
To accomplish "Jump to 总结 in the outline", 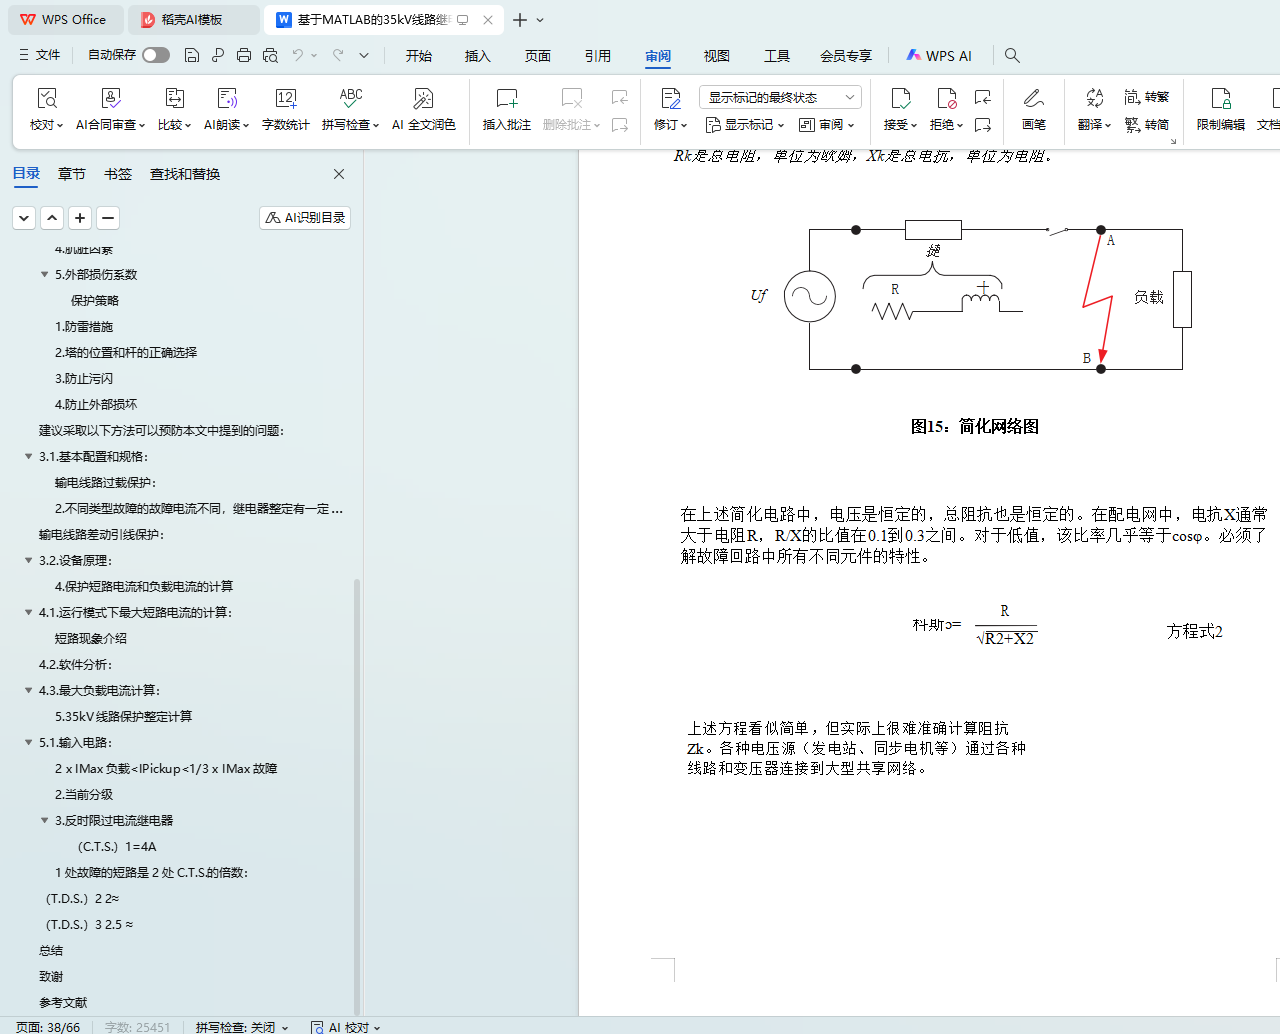I will [51, 950].
